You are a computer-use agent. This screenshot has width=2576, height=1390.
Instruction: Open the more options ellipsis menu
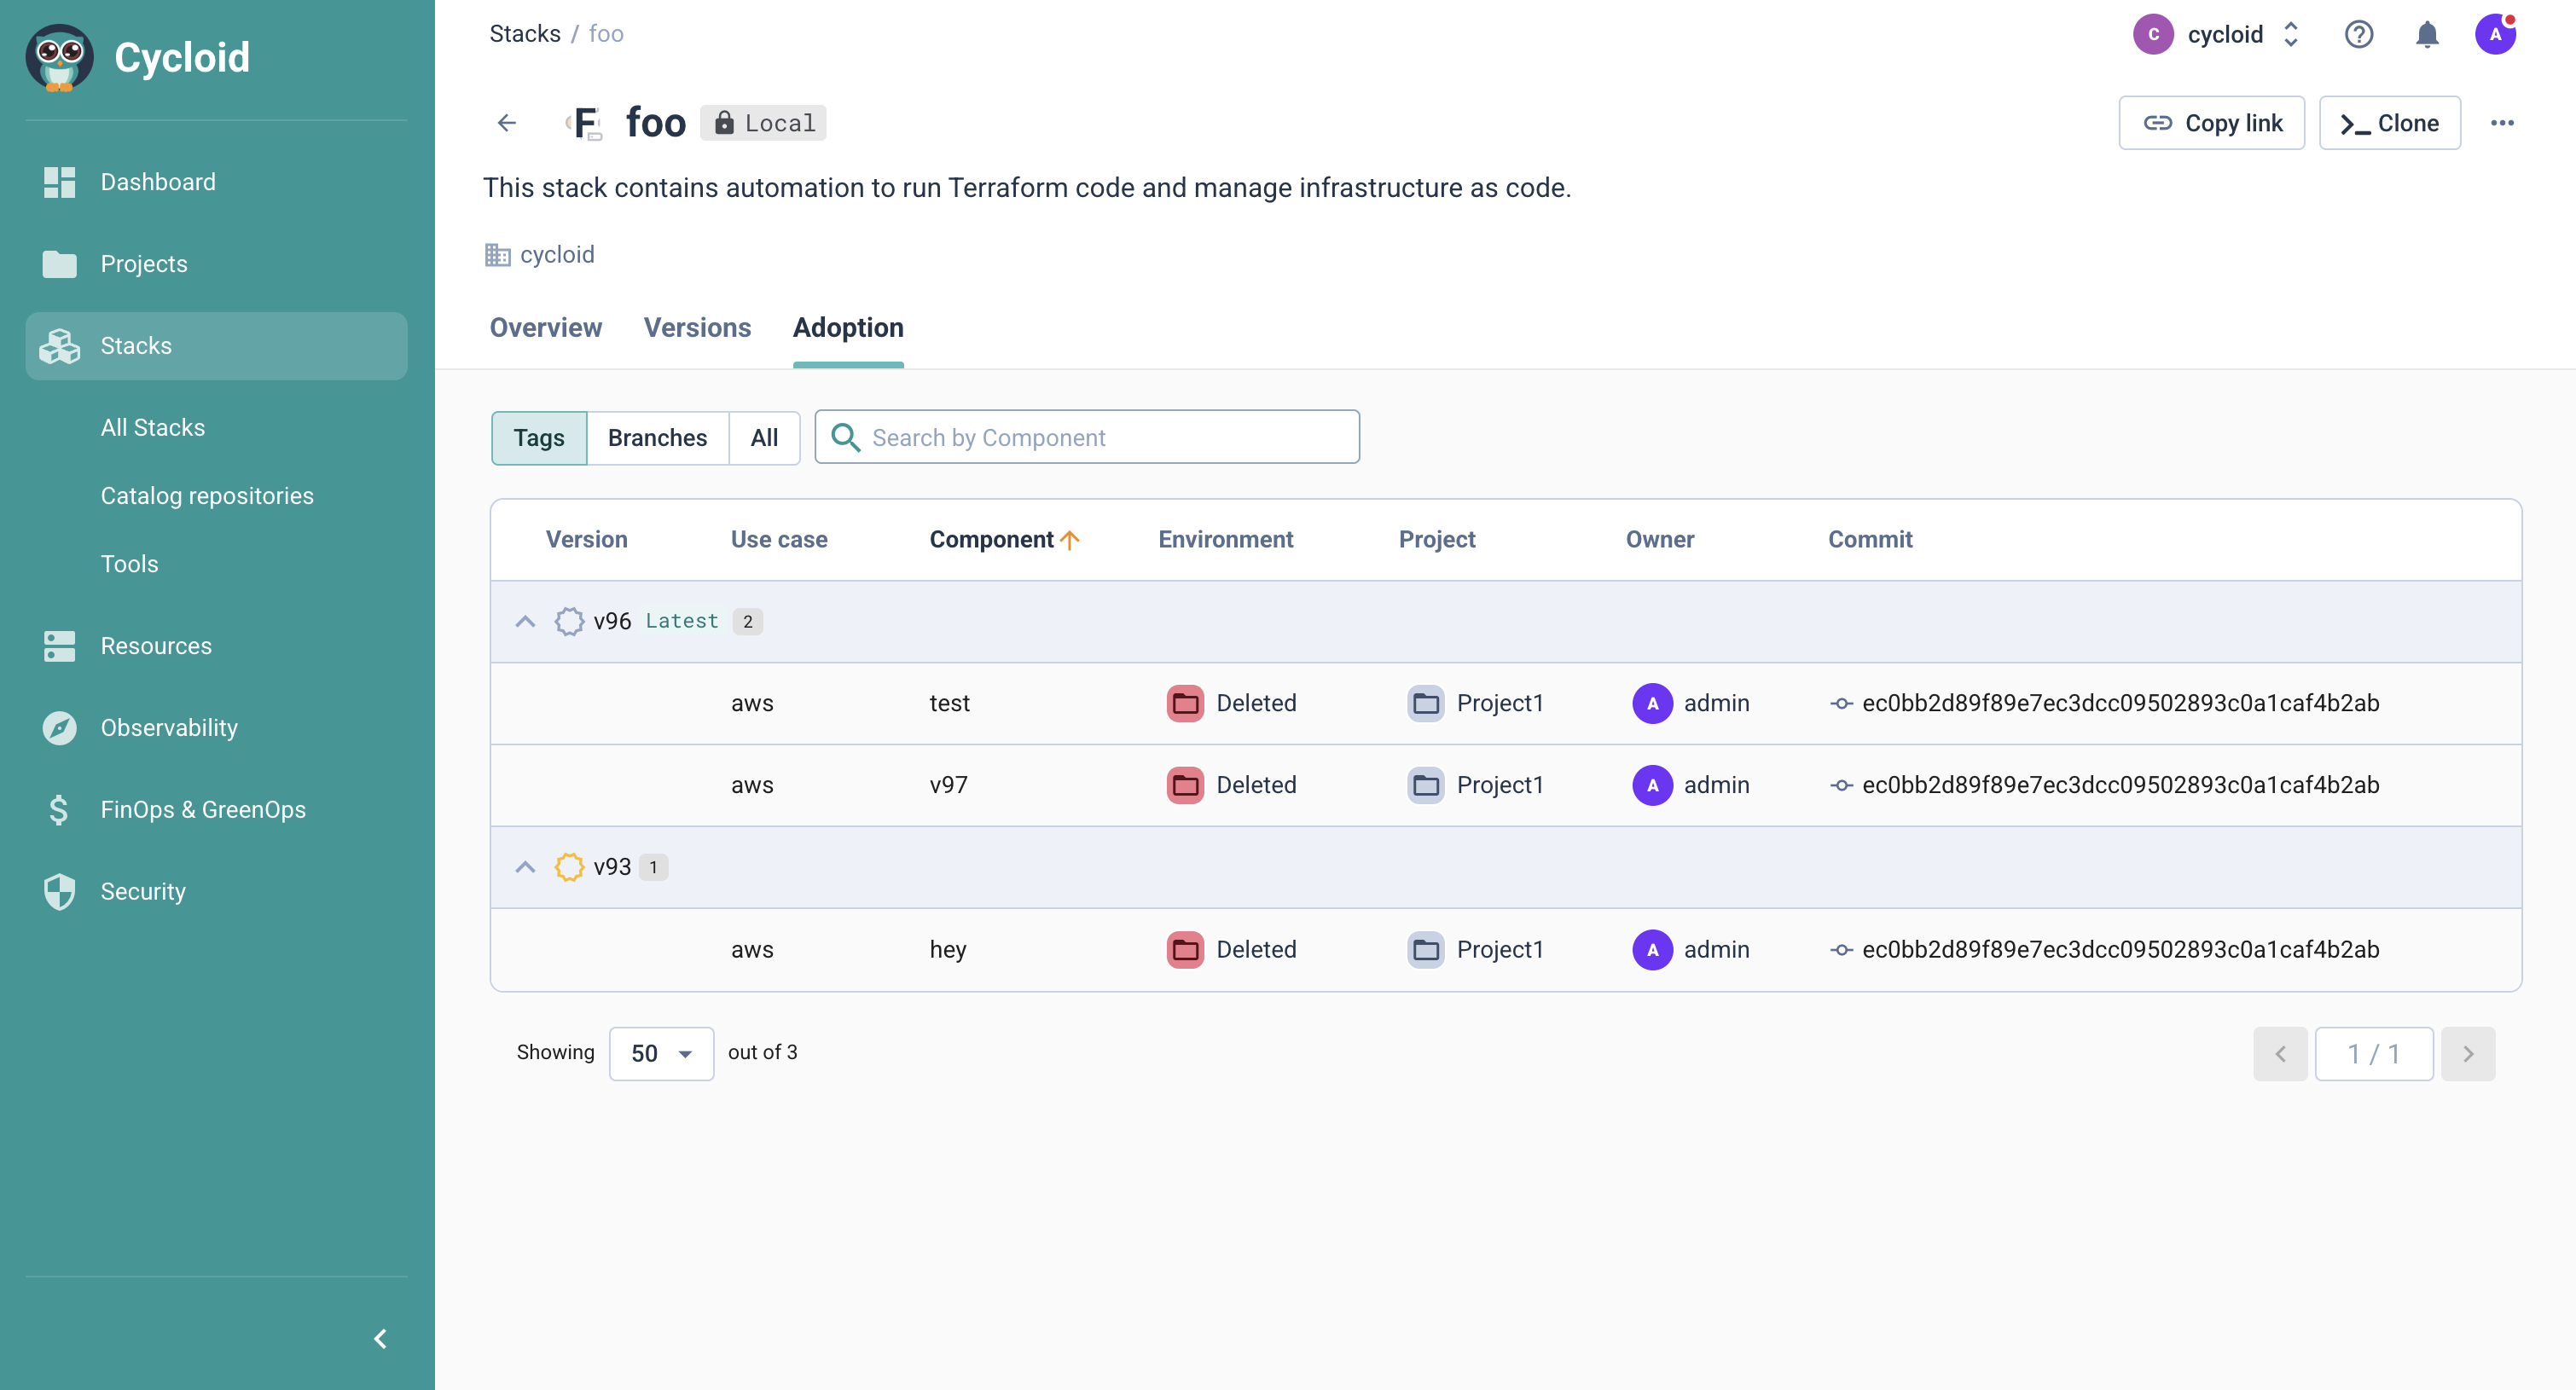2502,123
